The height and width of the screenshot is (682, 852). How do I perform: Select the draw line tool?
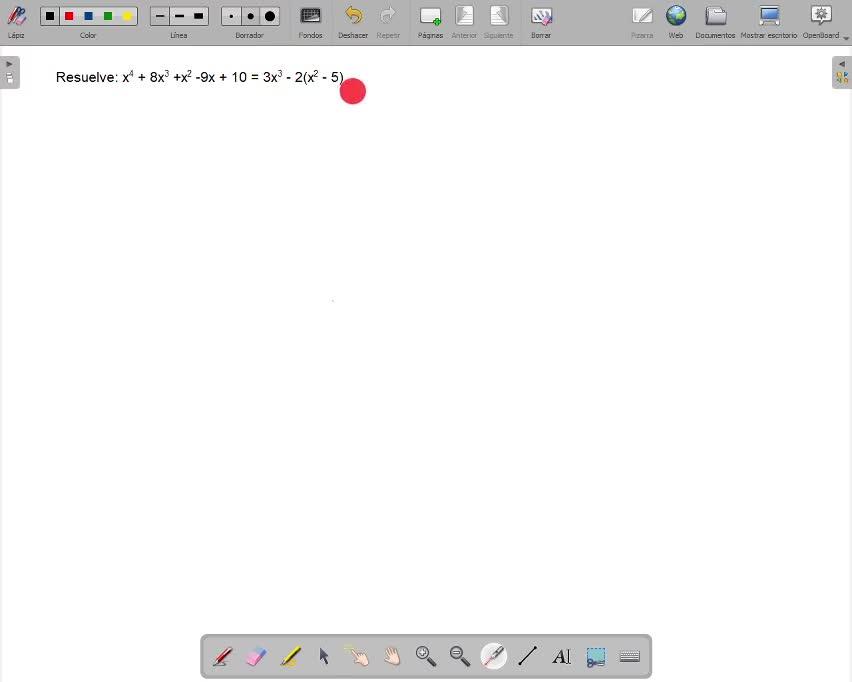click(x=528, y=656)
